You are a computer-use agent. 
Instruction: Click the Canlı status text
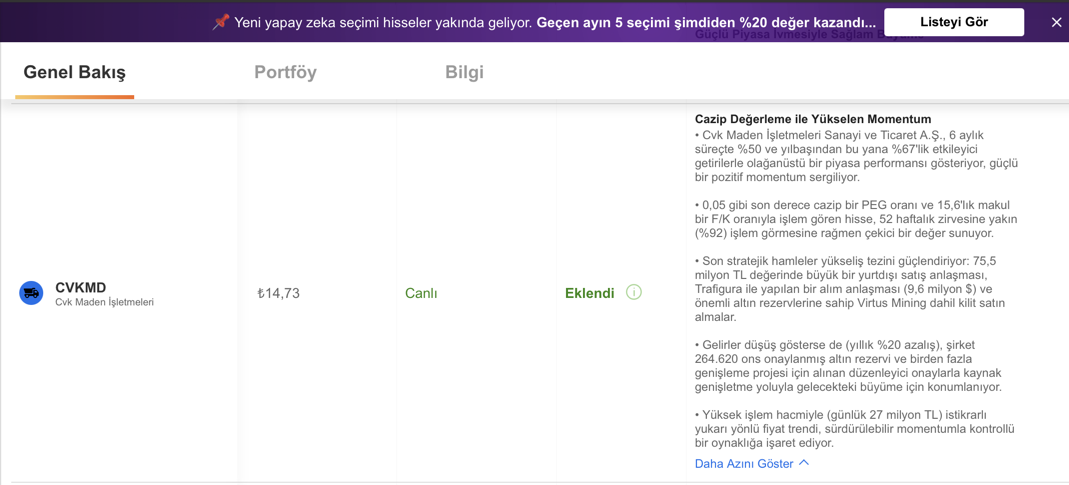coord(421,293)
